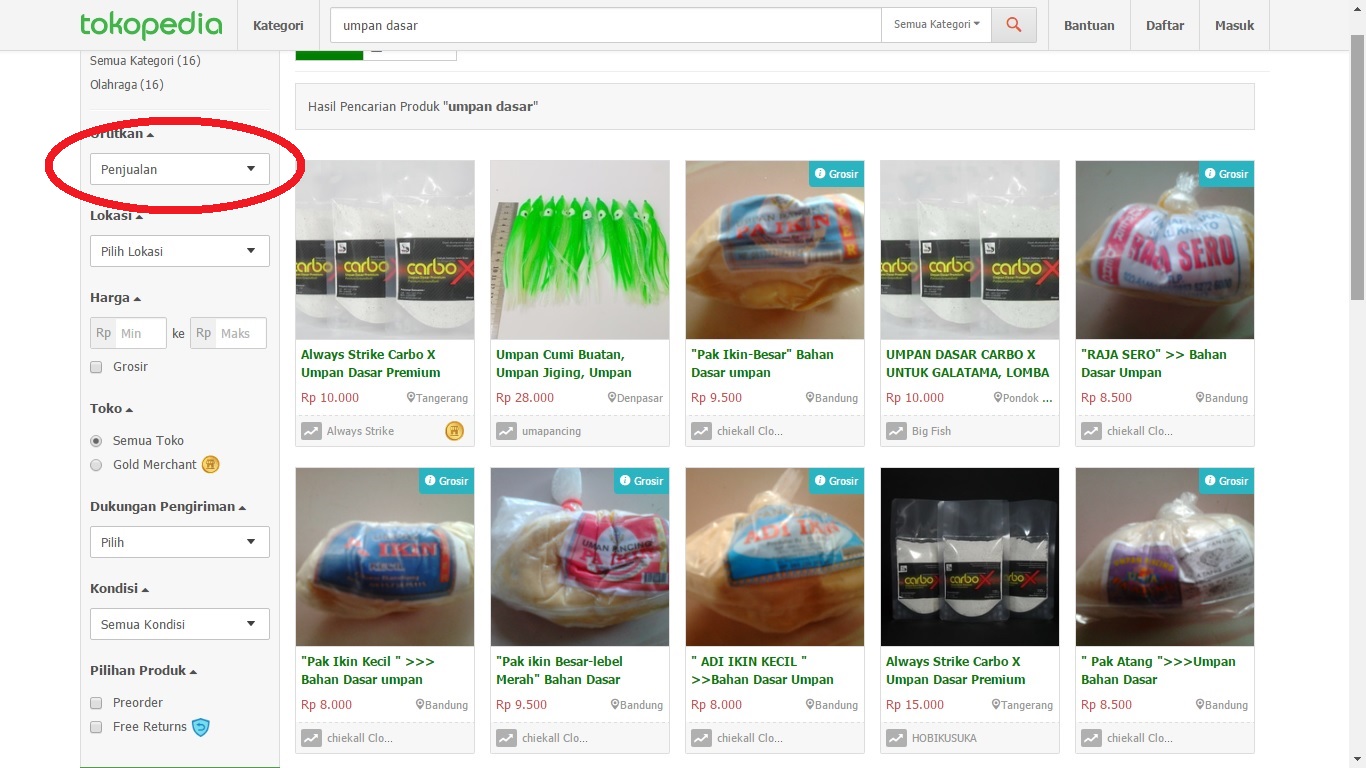Open the Pilih Lokasi dropdown
The image size is (1366, 768).
(x=180, y=251)
